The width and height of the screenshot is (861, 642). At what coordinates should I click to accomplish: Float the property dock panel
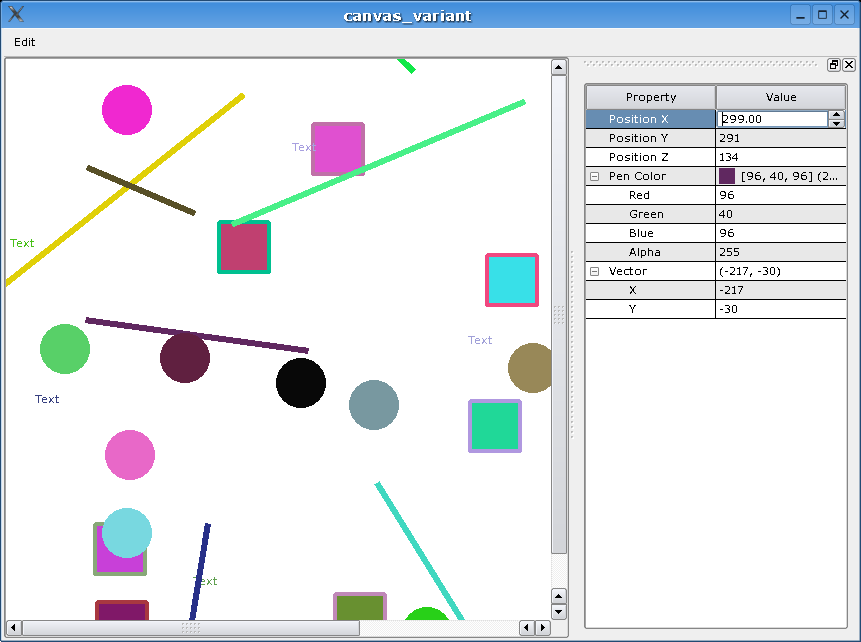click(x=834, y=65)
